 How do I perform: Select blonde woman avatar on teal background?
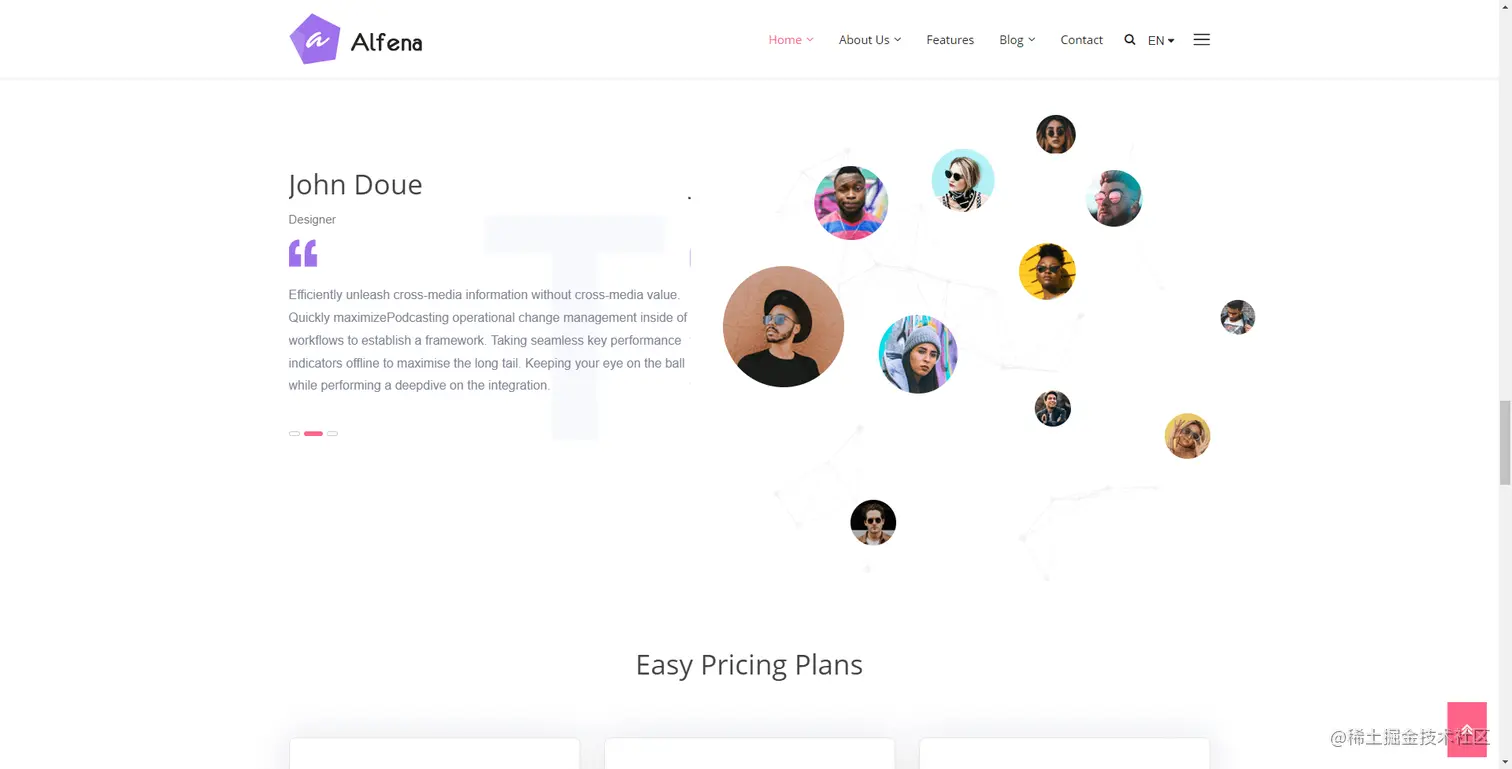963,180
